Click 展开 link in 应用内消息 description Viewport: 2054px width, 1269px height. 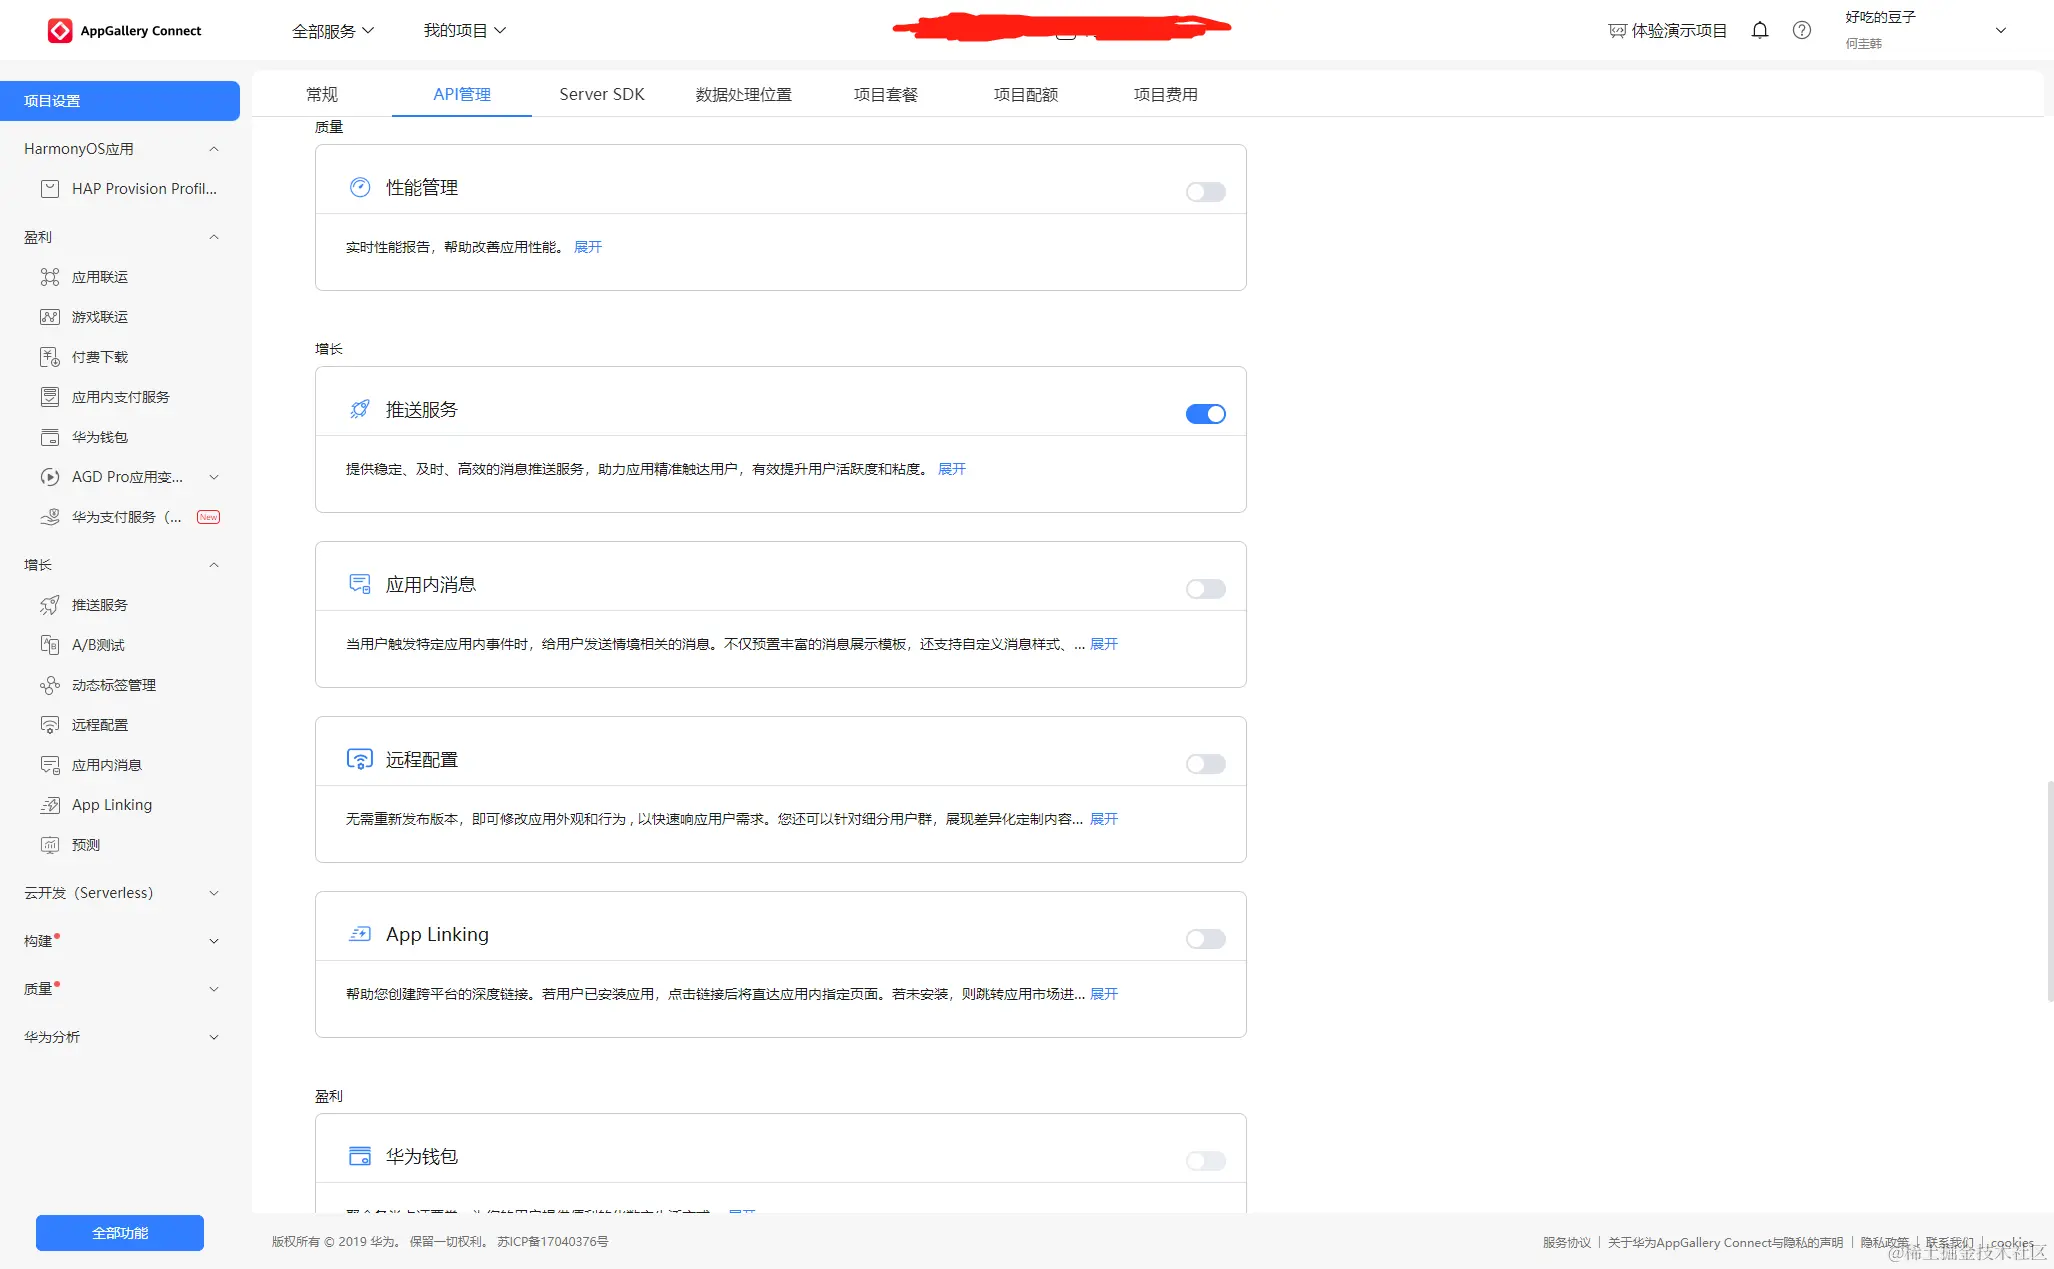click(x=1104, y=644)
